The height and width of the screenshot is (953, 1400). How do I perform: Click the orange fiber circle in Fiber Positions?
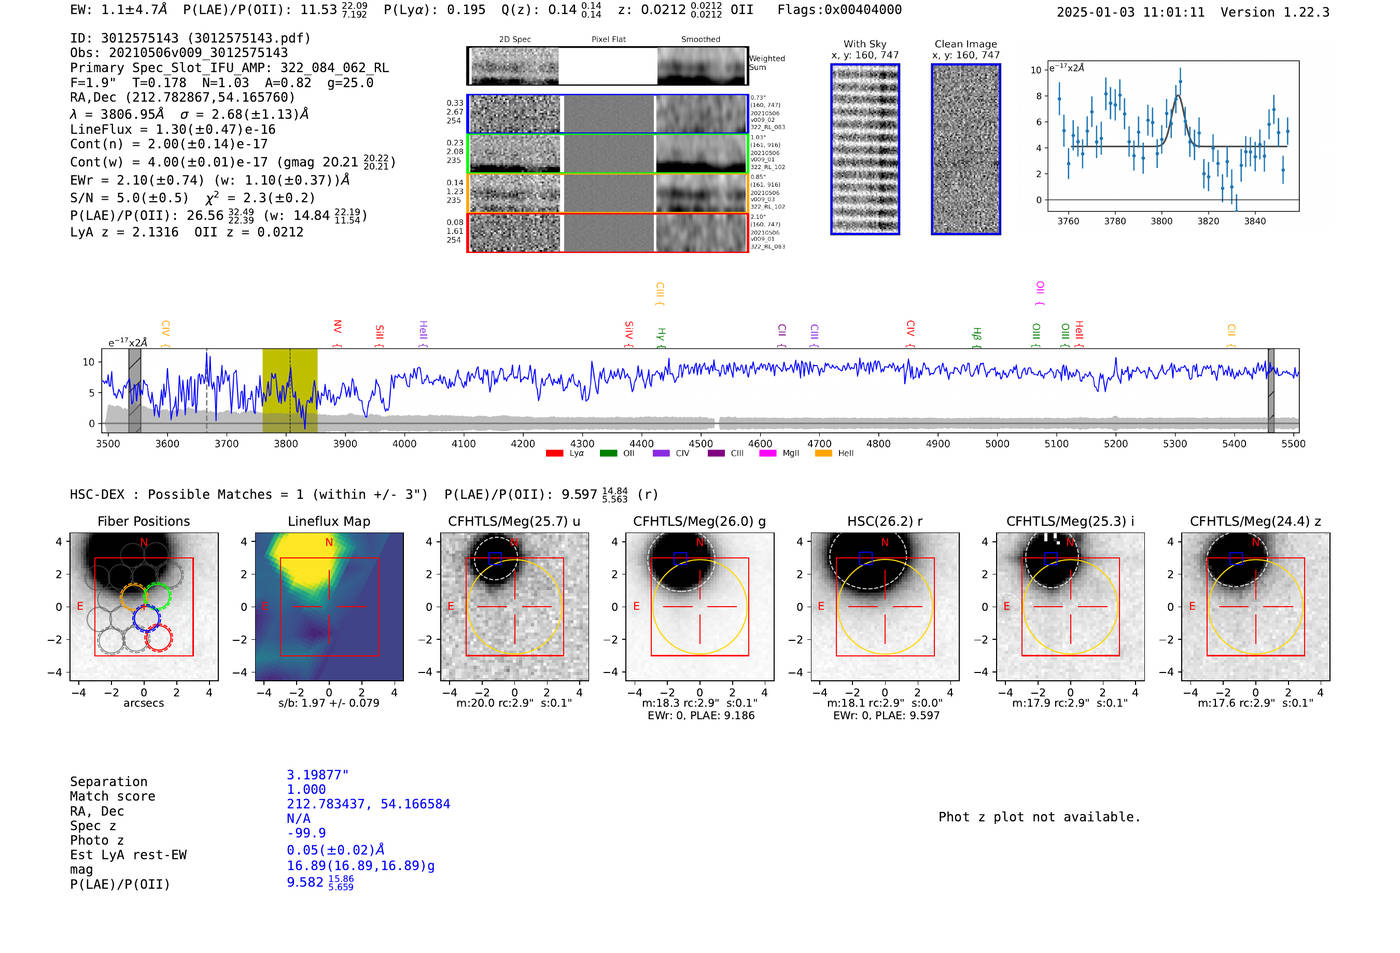pos(135,596)
